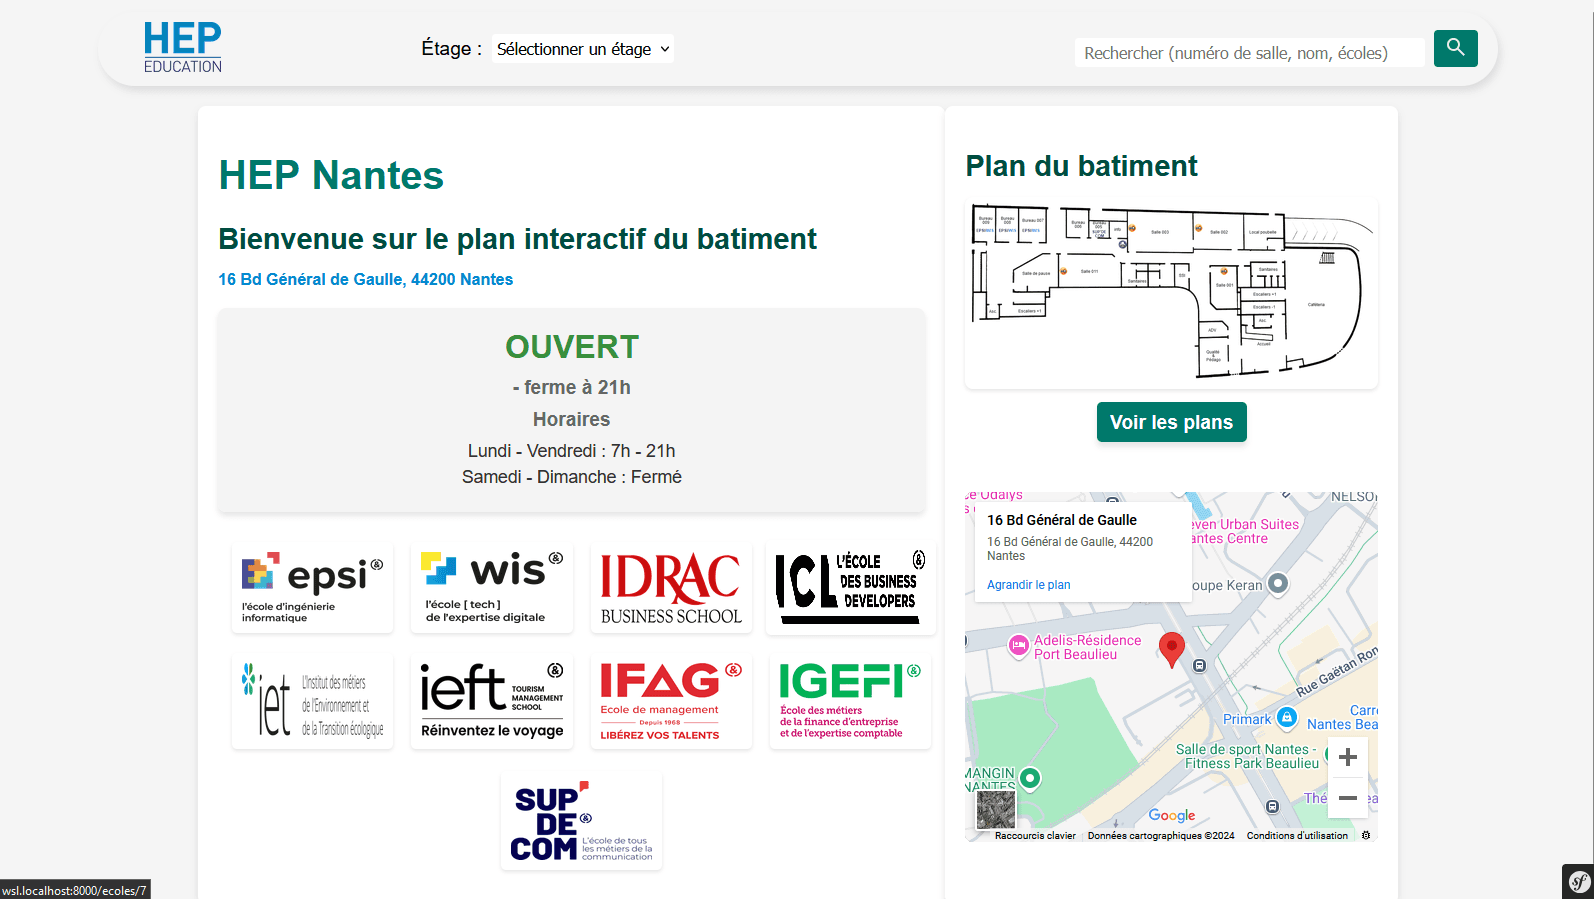Click the 'OUVERT' status text
The image size is (1594, 899).
pyautogui.click(x=572, y=347)
